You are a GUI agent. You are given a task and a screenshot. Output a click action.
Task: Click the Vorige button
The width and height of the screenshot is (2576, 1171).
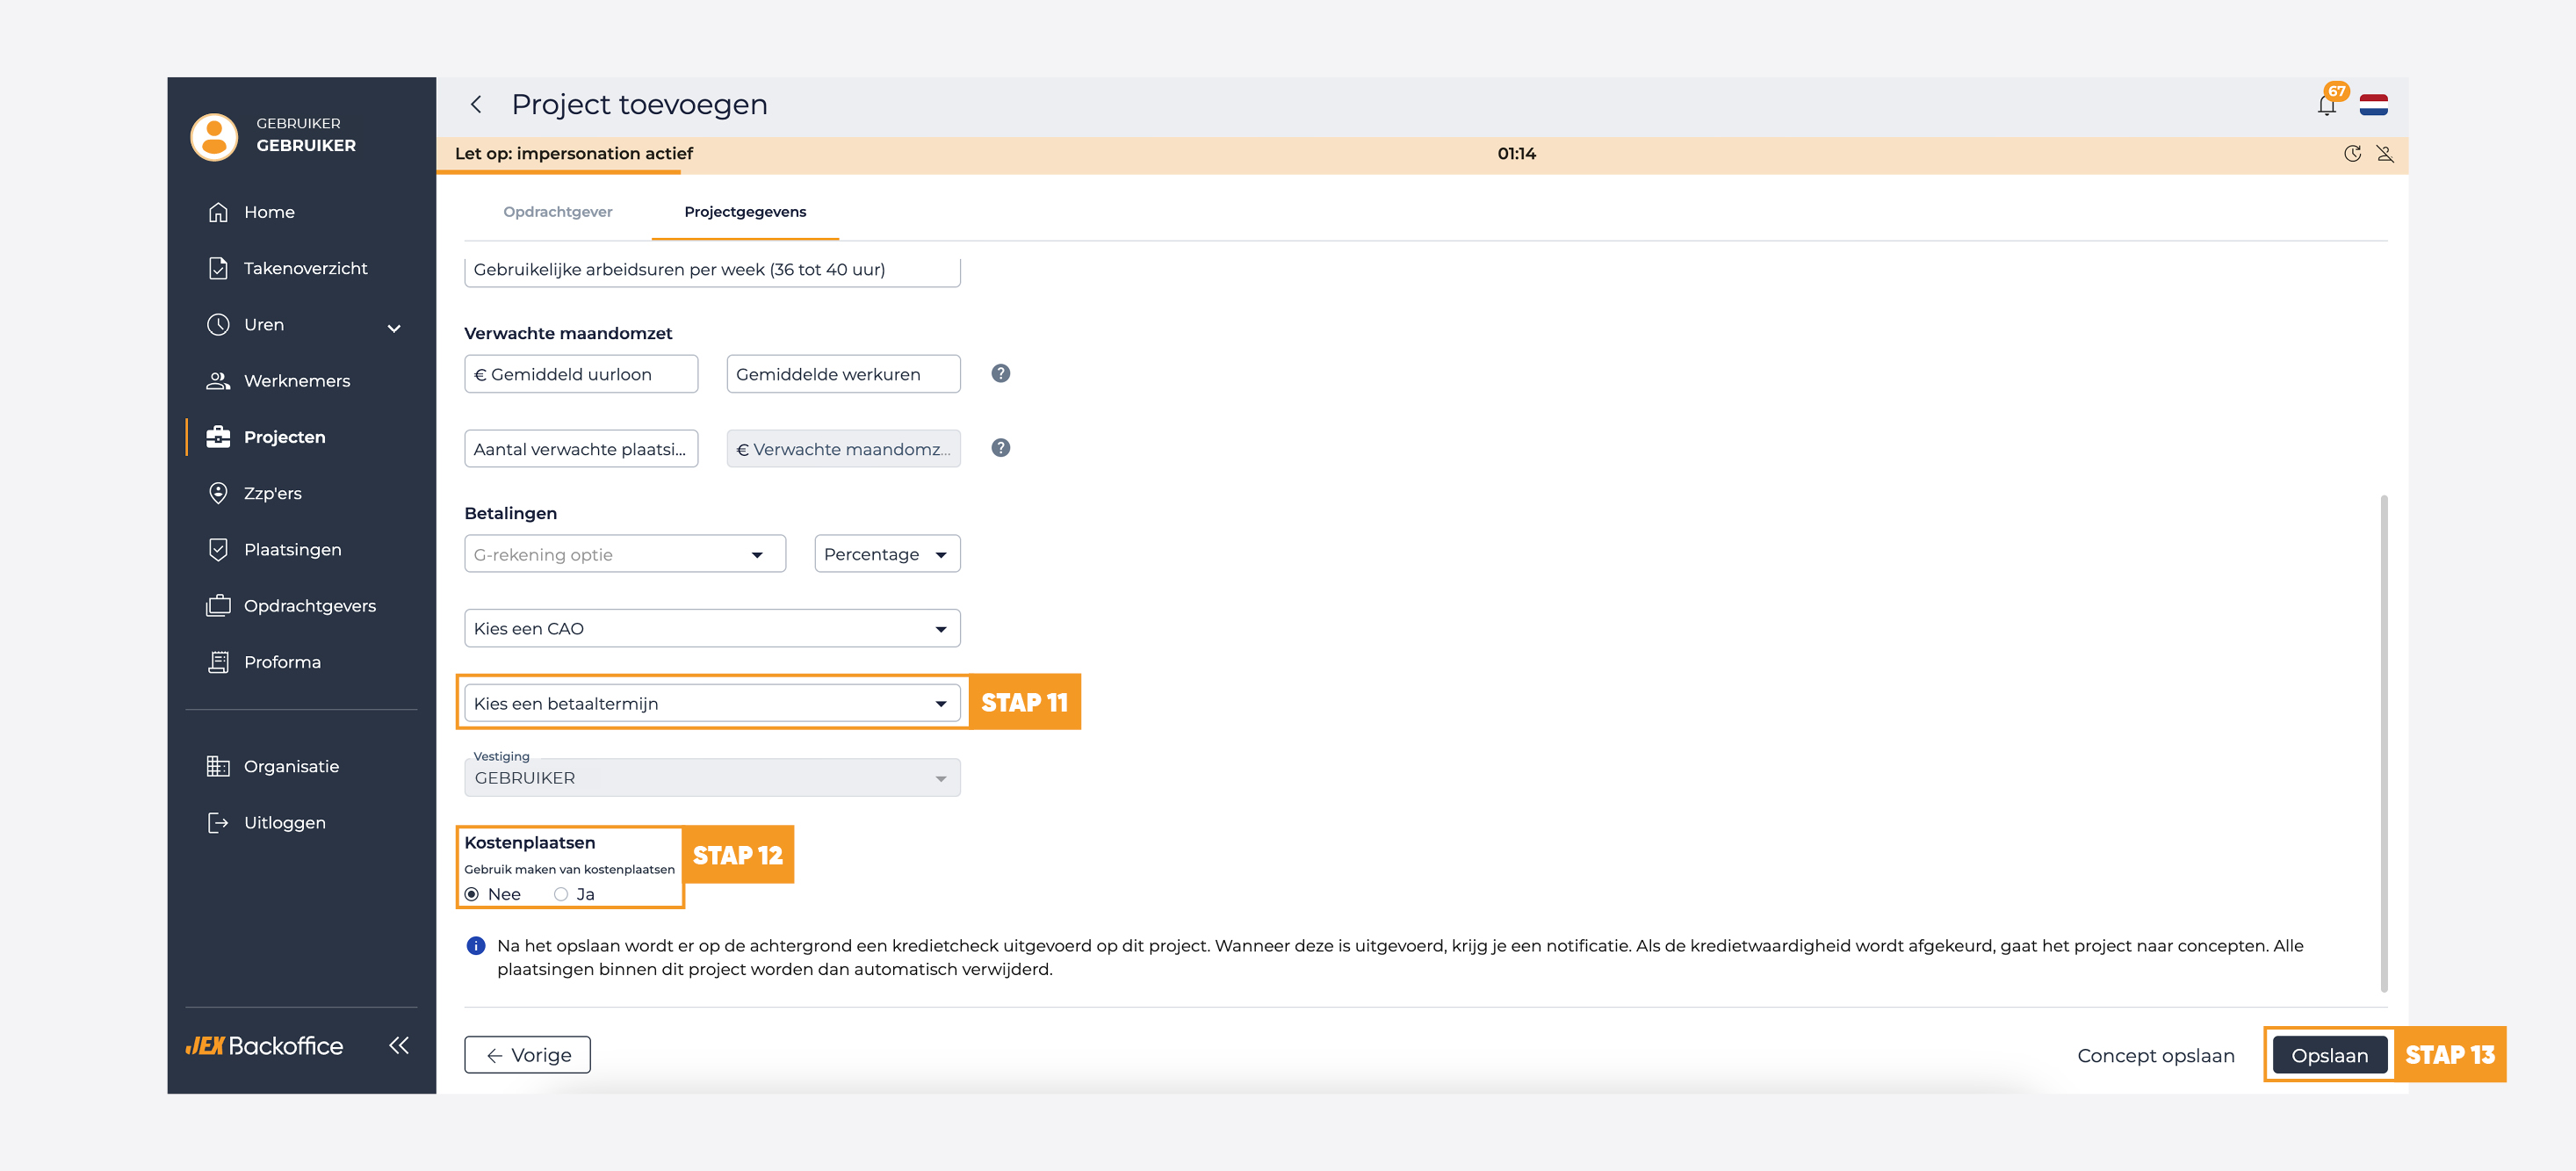coord(527,1055)
